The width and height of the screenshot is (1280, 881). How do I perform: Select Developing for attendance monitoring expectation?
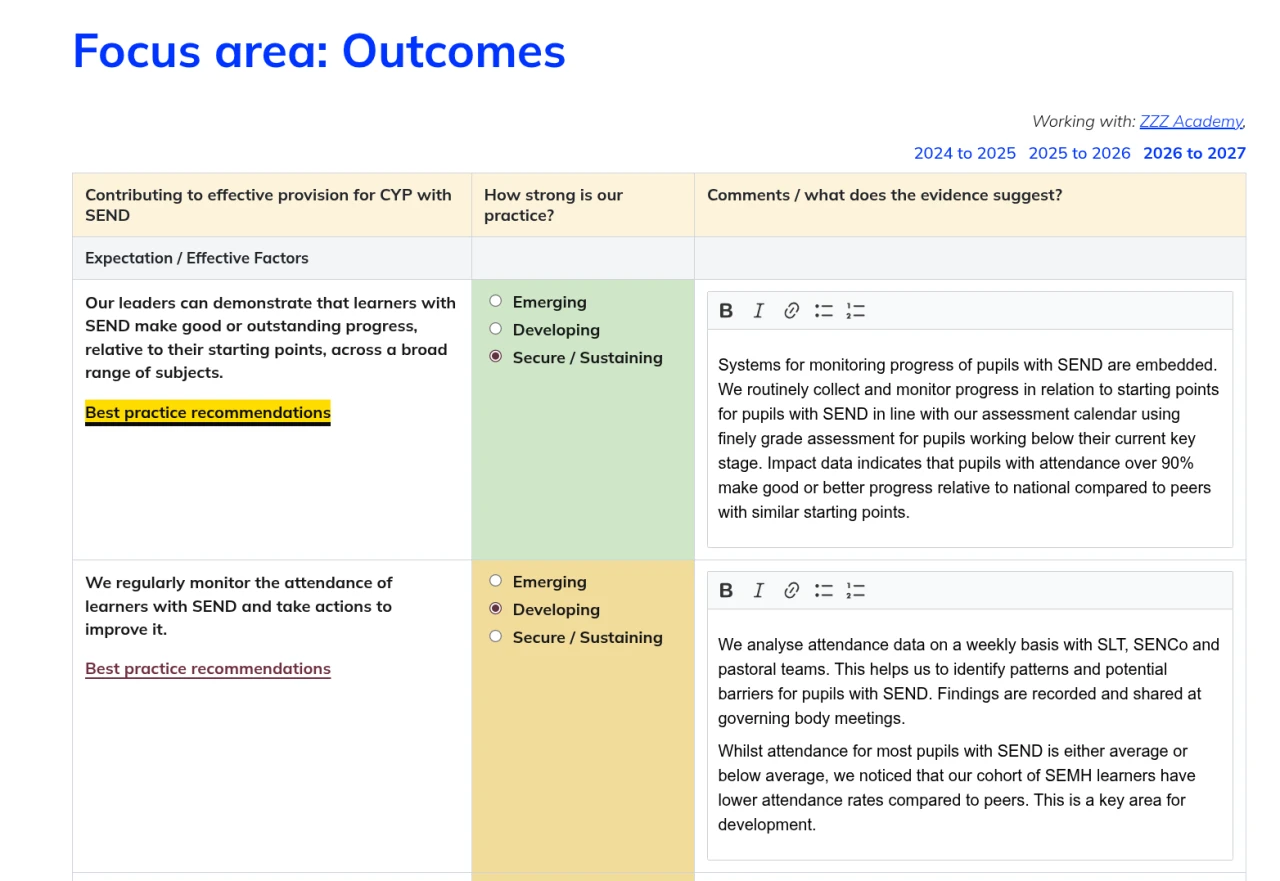point(496,609)
